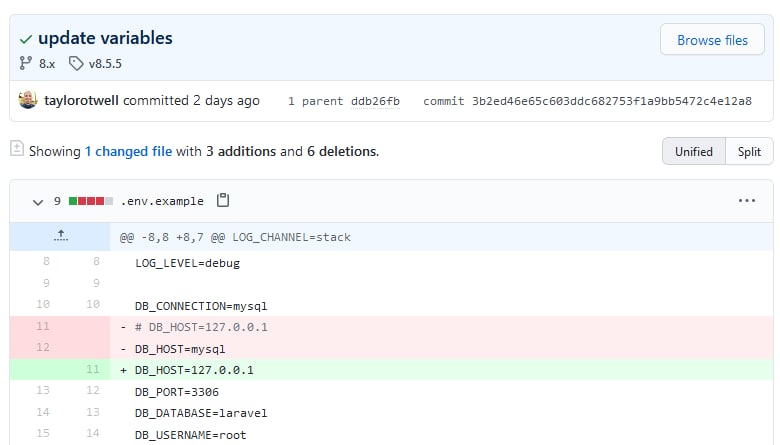The height and width of the screenshot is (445, 780).
Task: Click the hunk header @@ -8,8 +8,7 @@
Action: [x=172, y=237]
